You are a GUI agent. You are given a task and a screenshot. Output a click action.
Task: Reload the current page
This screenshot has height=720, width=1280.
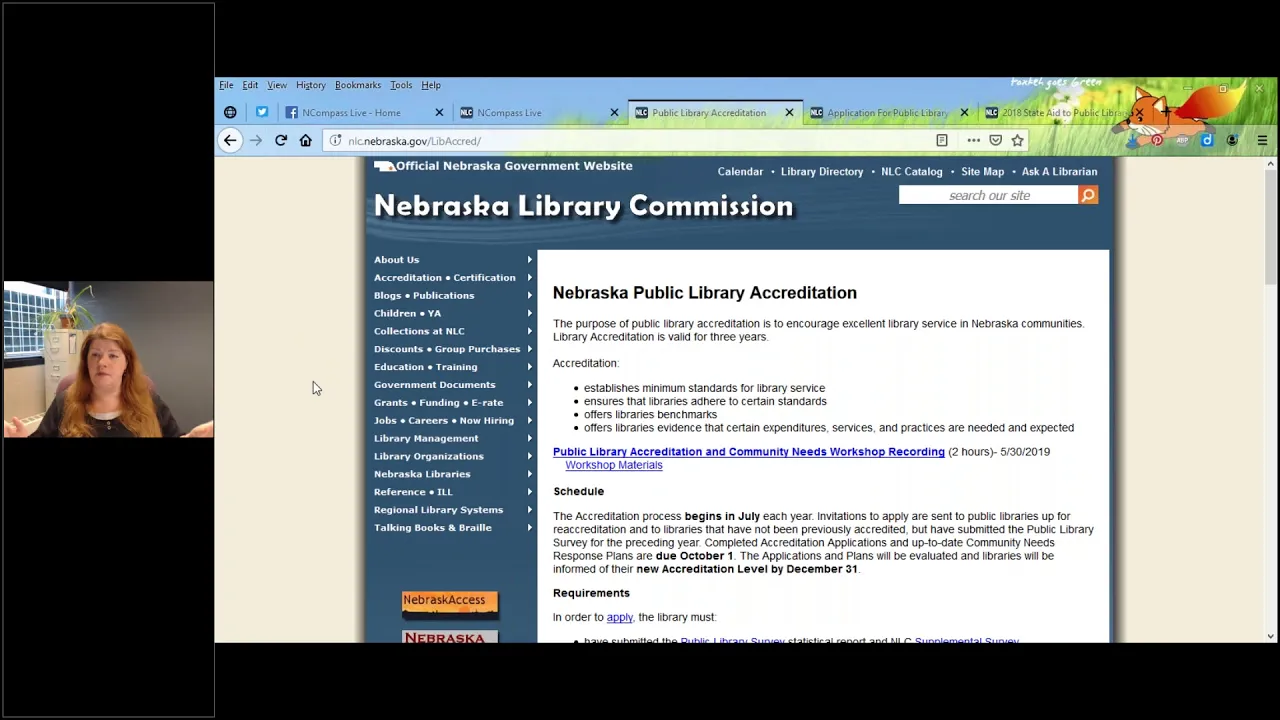point(281,141)
